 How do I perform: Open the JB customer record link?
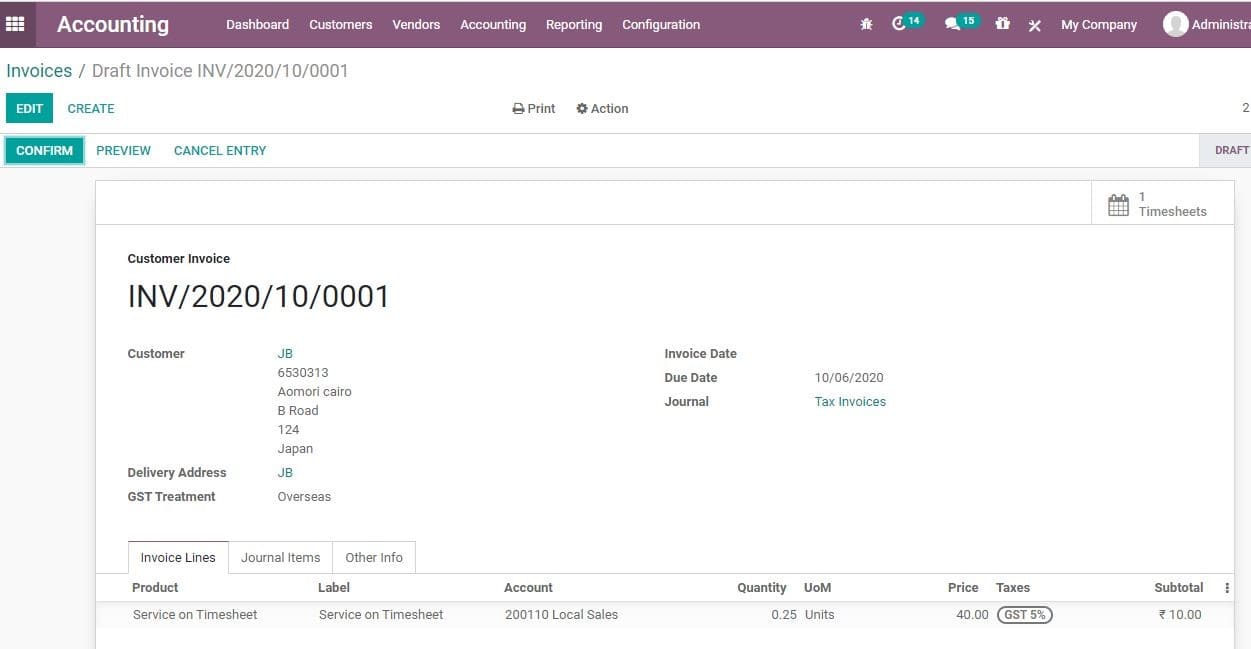tap(285, 353)
